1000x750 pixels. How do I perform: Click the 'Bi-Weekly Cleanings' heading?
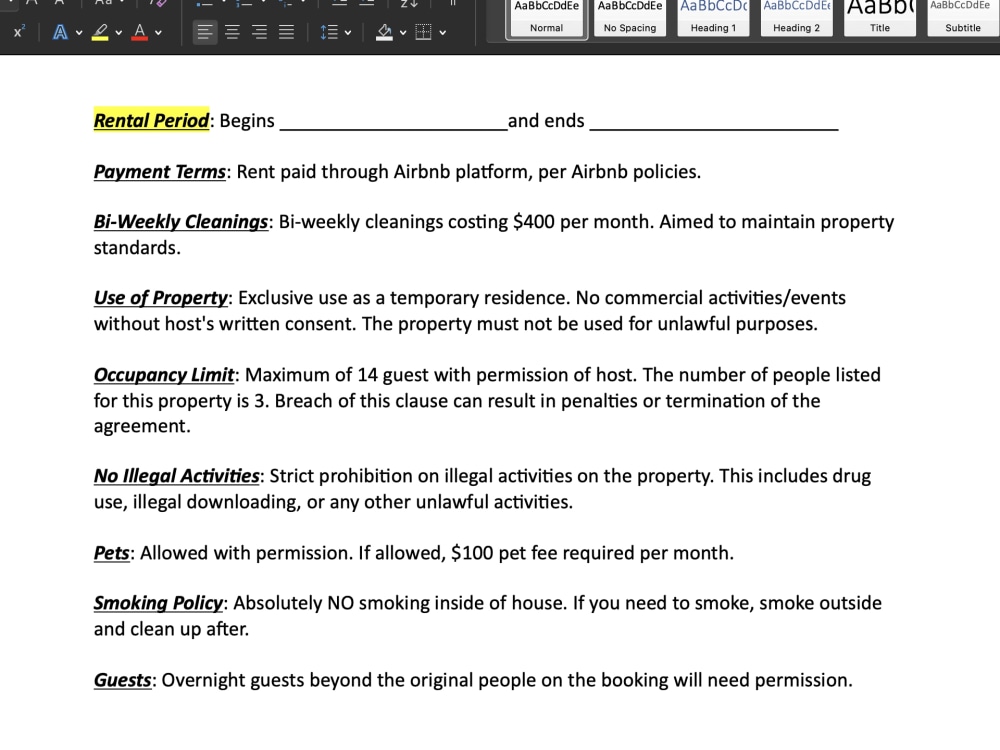tap(180, 222)
